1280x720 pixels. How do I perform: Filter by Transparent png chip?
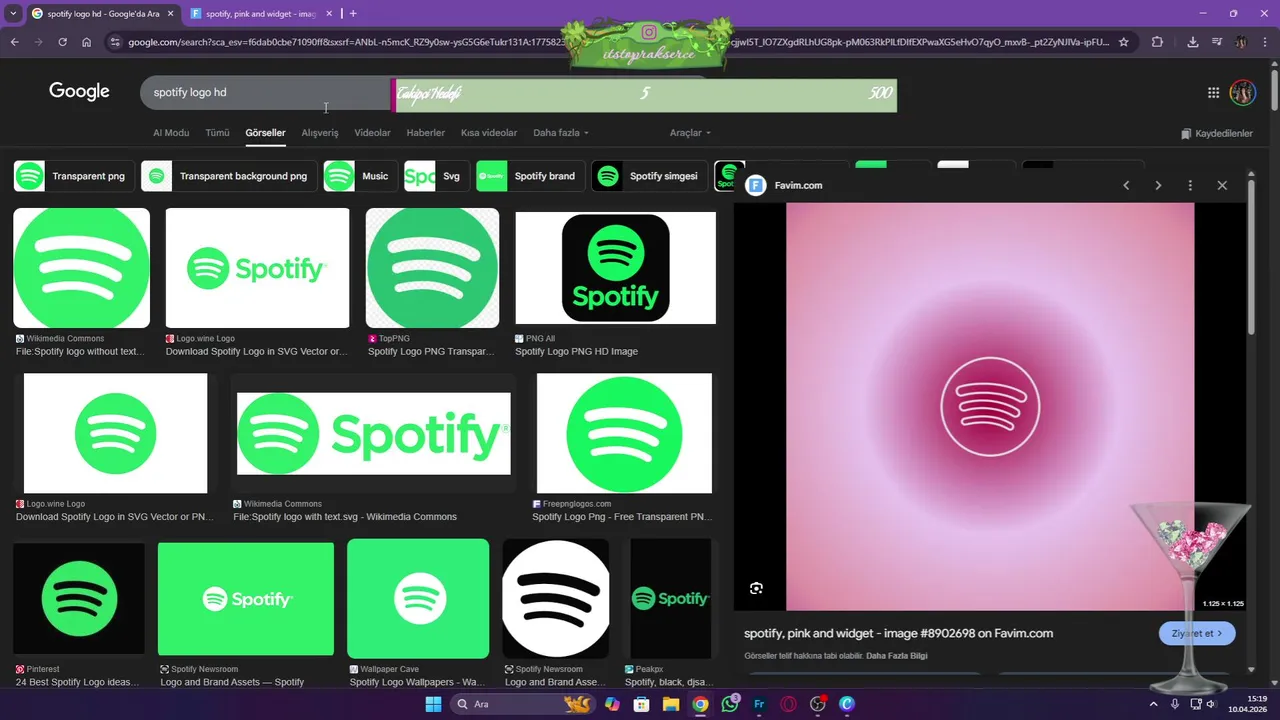pos(74,176)
